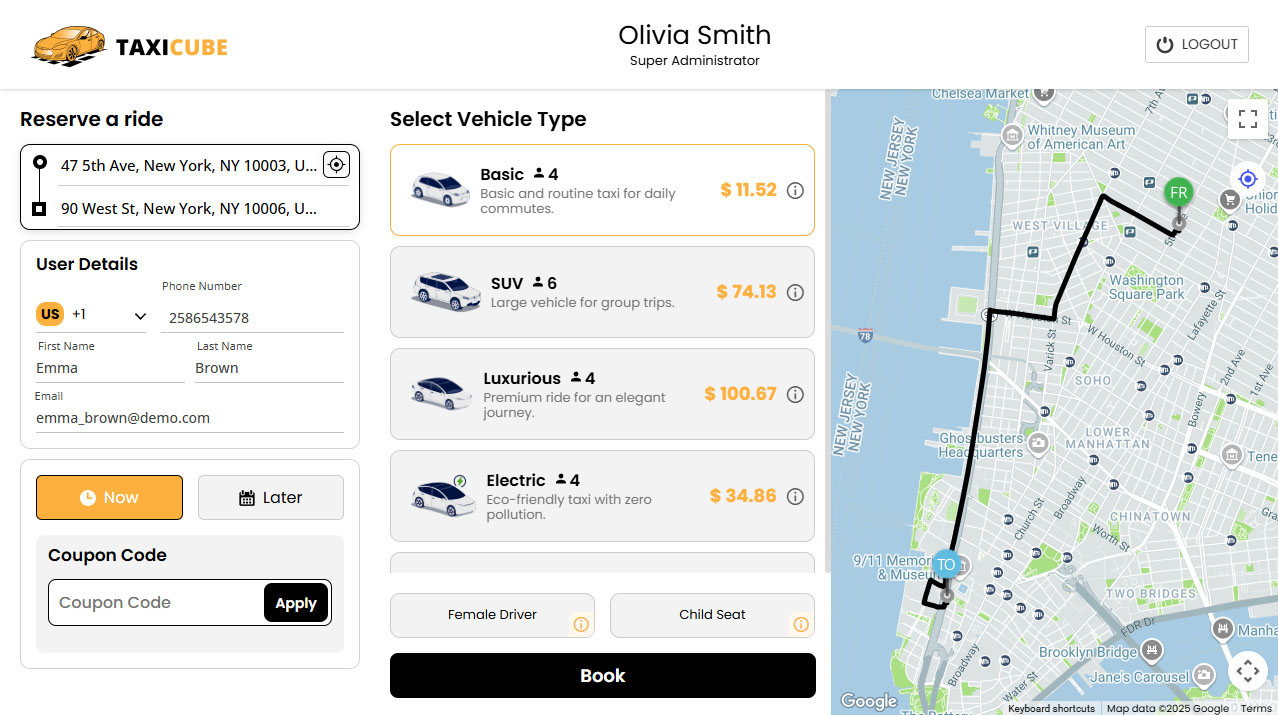Choose the Later schedule option
The width and height of the screenshot is (1278, 715).
tap(271, 497)
